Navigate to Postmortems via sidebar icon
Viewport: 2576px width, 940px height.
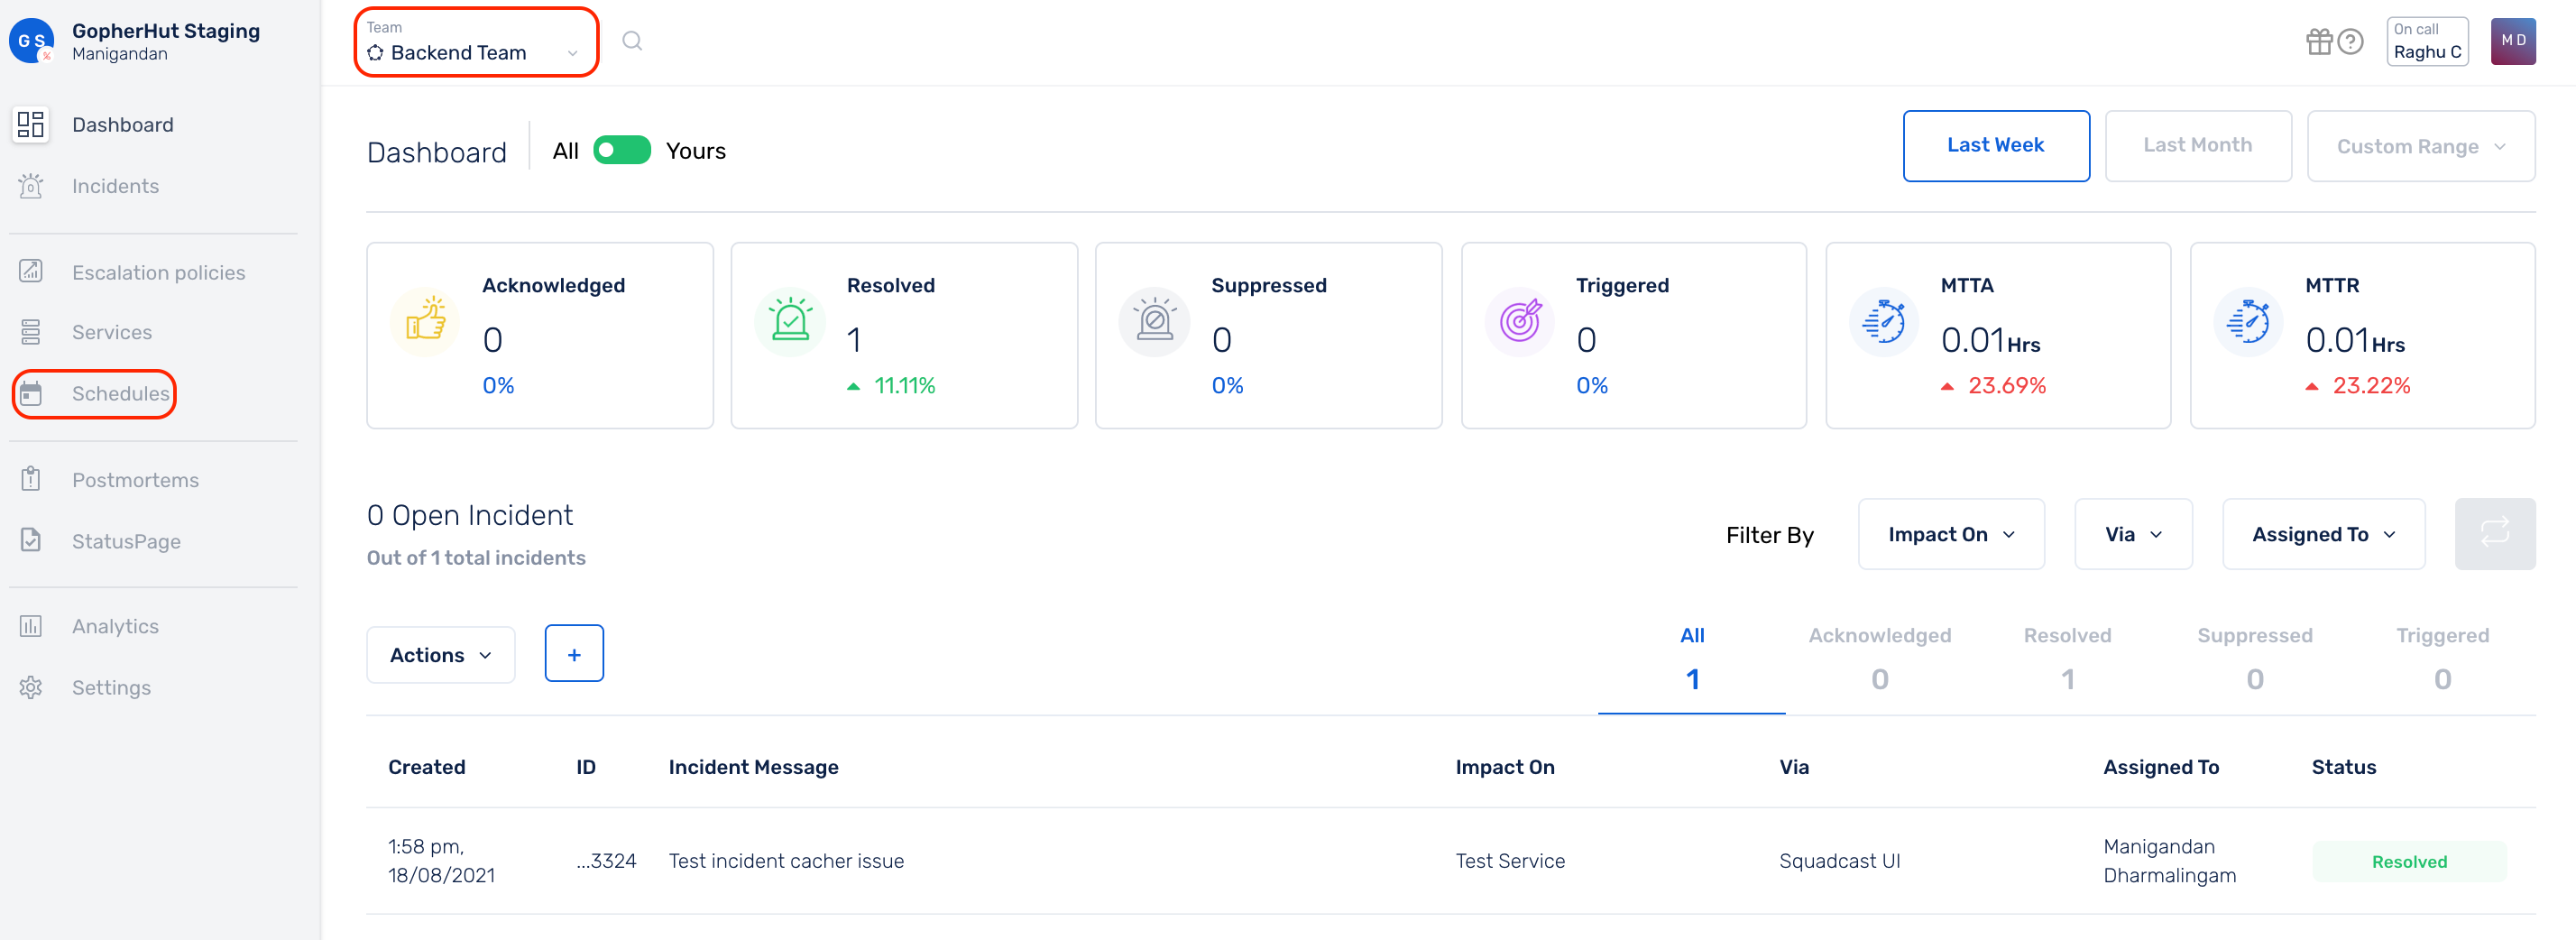pyautogui.click(x=135, y=479)
